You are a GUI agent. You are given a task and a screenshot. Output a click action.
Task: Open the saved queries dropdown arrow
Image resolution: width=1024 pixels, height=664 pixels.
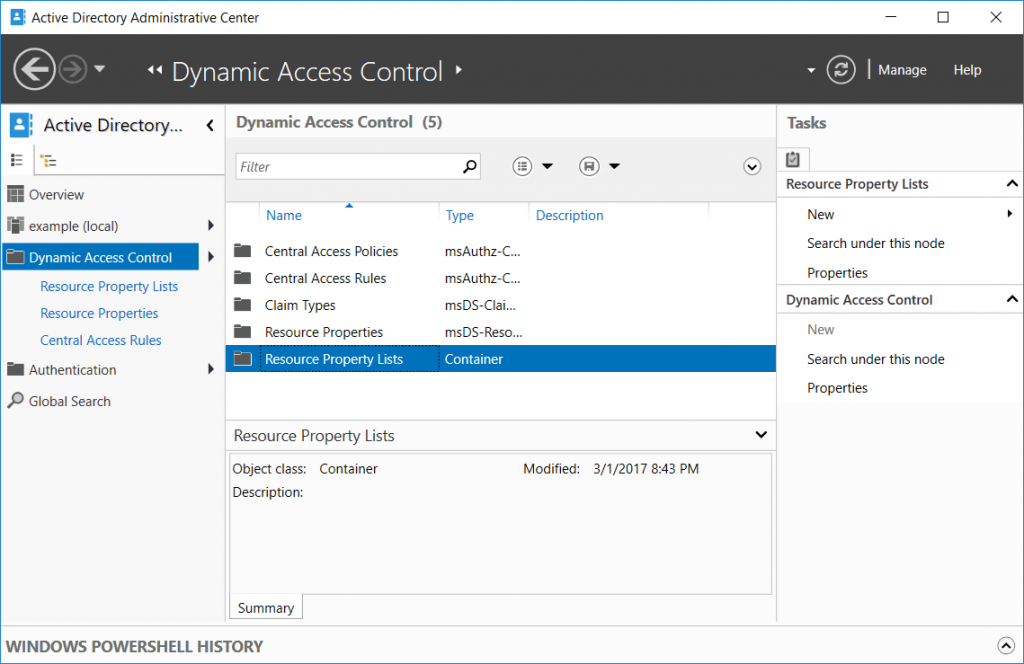[614, 166]
